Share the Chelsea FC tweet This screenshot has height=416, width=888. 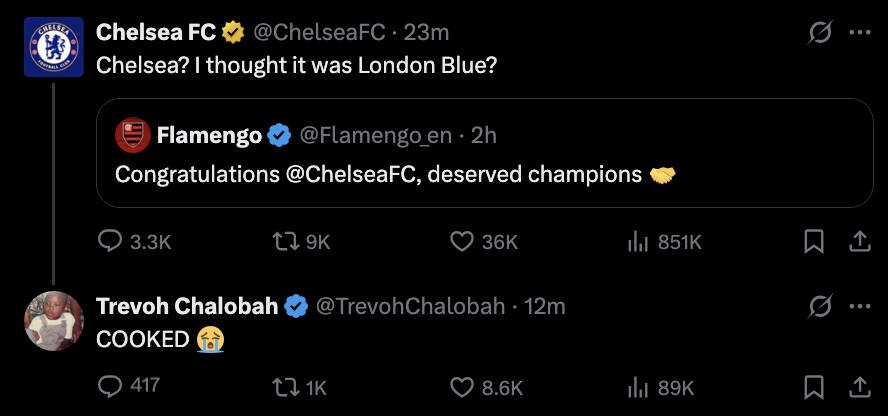(859, 242)
